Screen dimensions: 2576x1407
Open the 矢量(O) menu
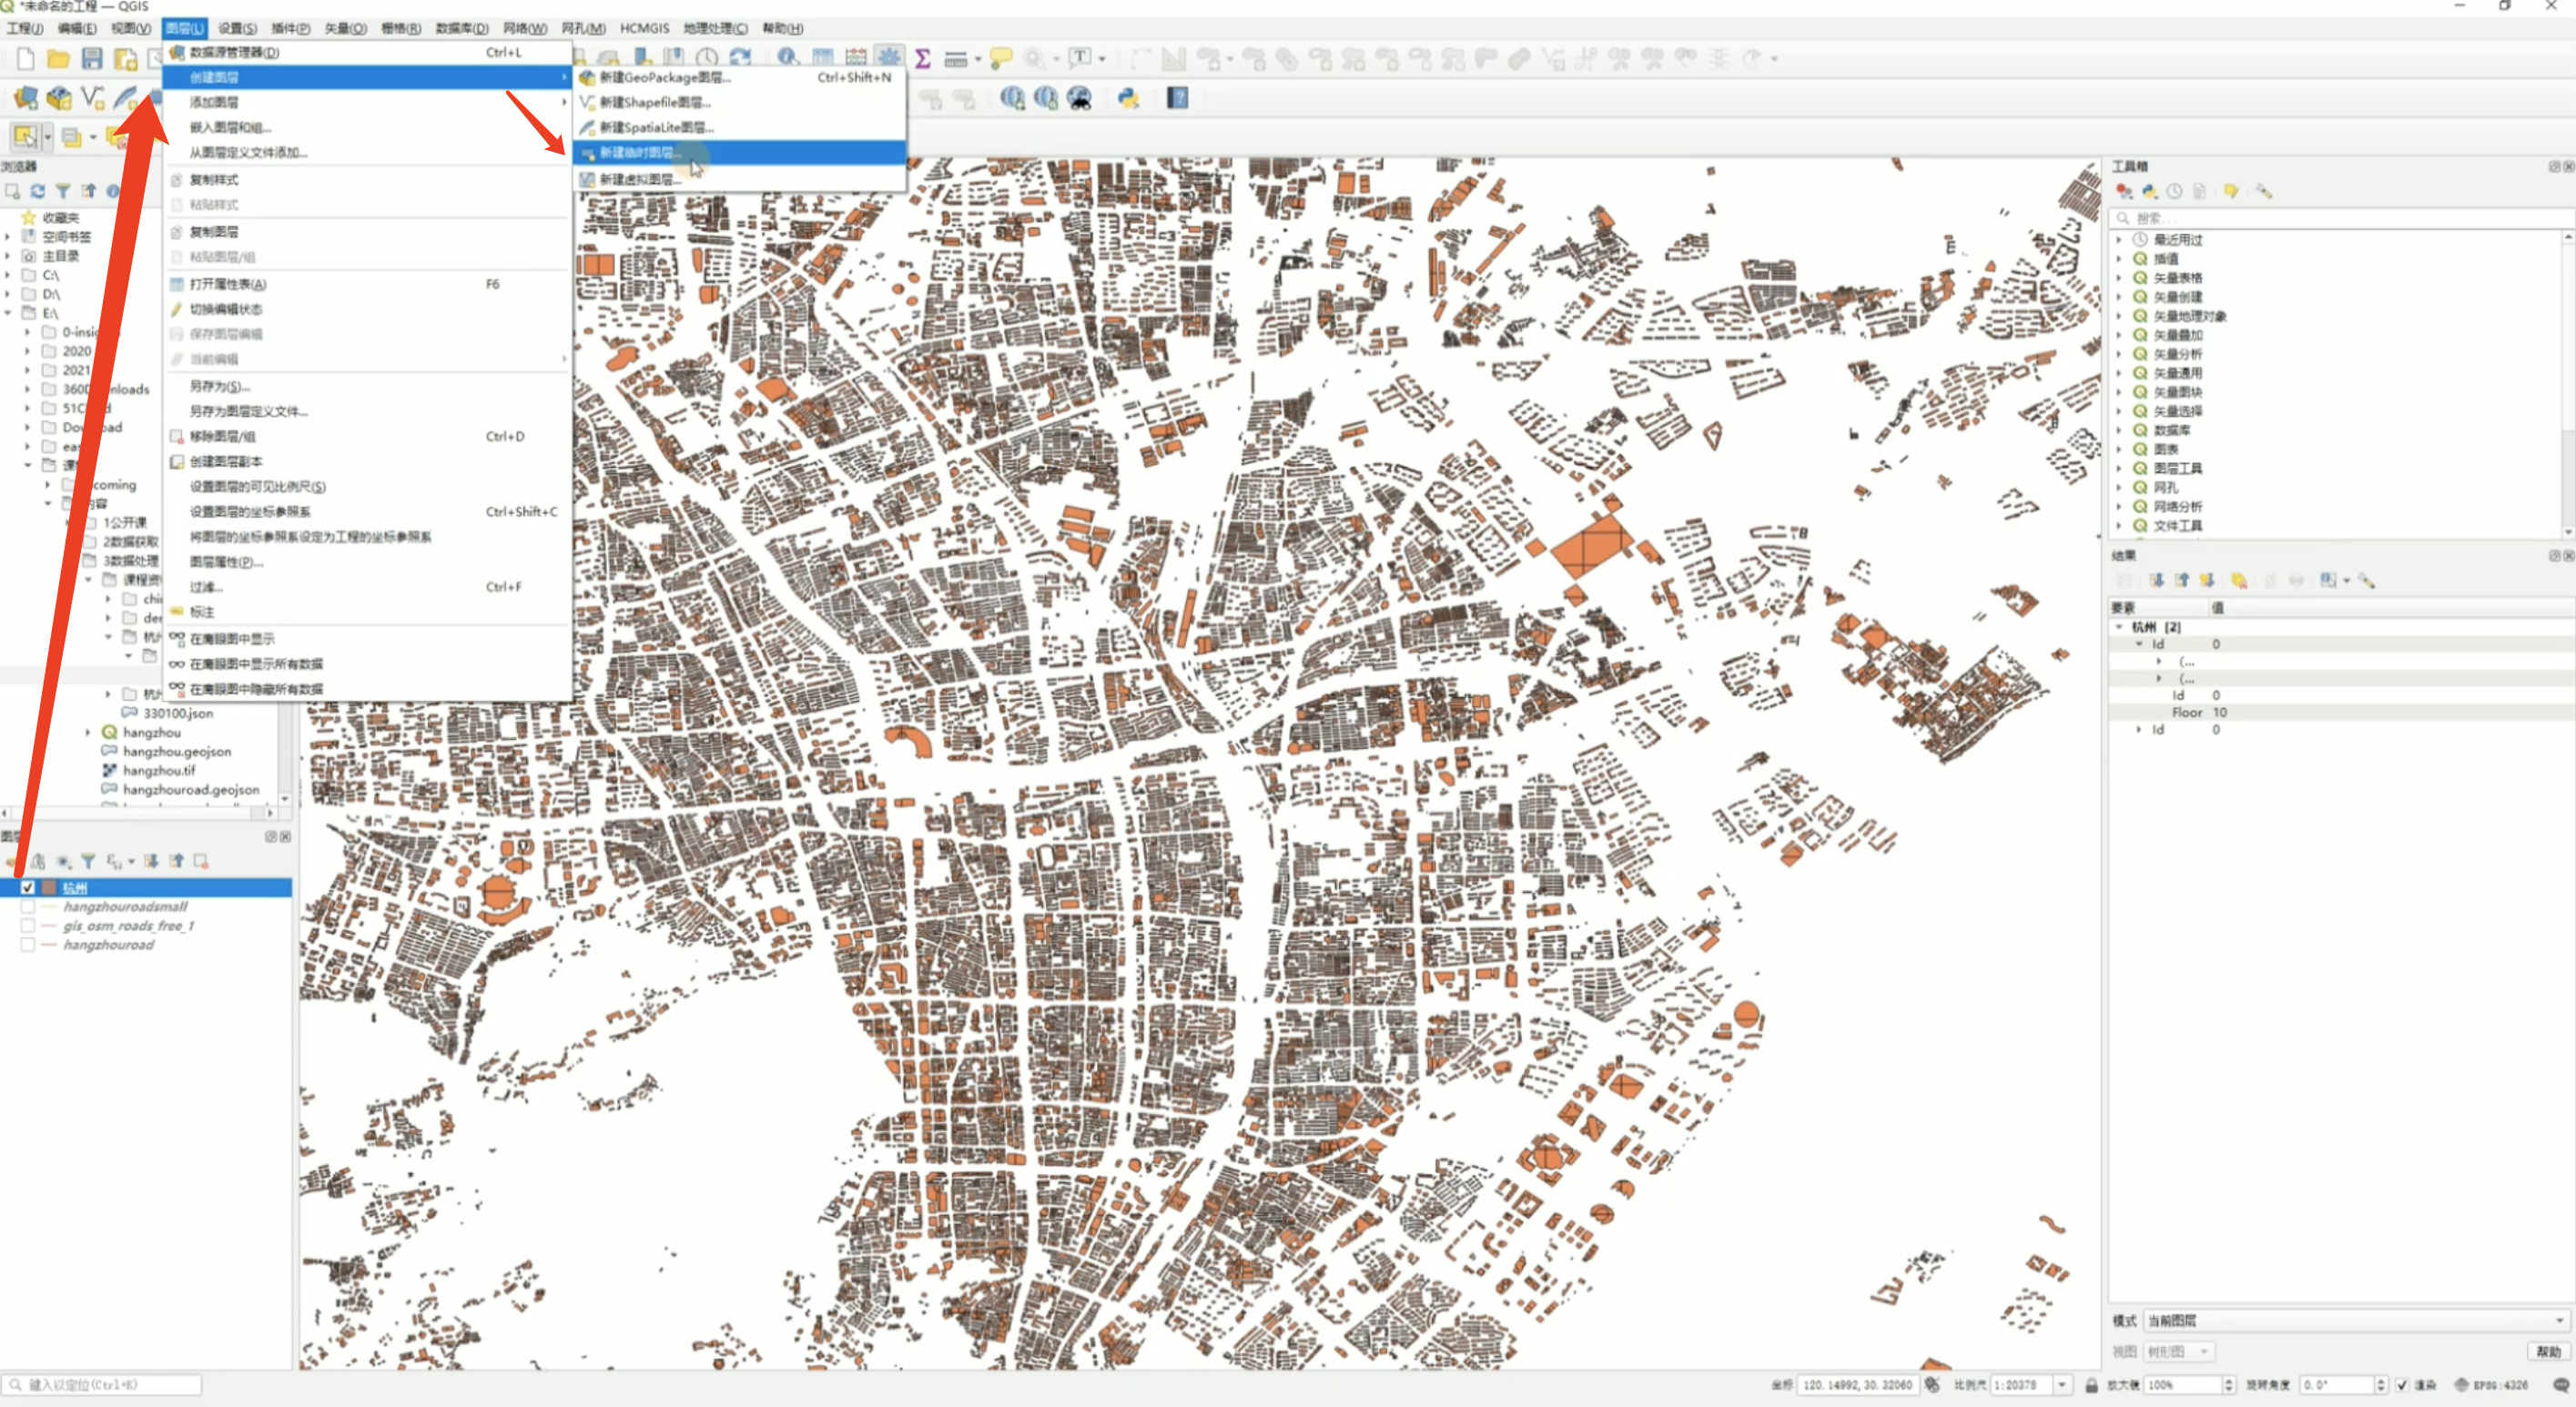click(x=345, y=28)
